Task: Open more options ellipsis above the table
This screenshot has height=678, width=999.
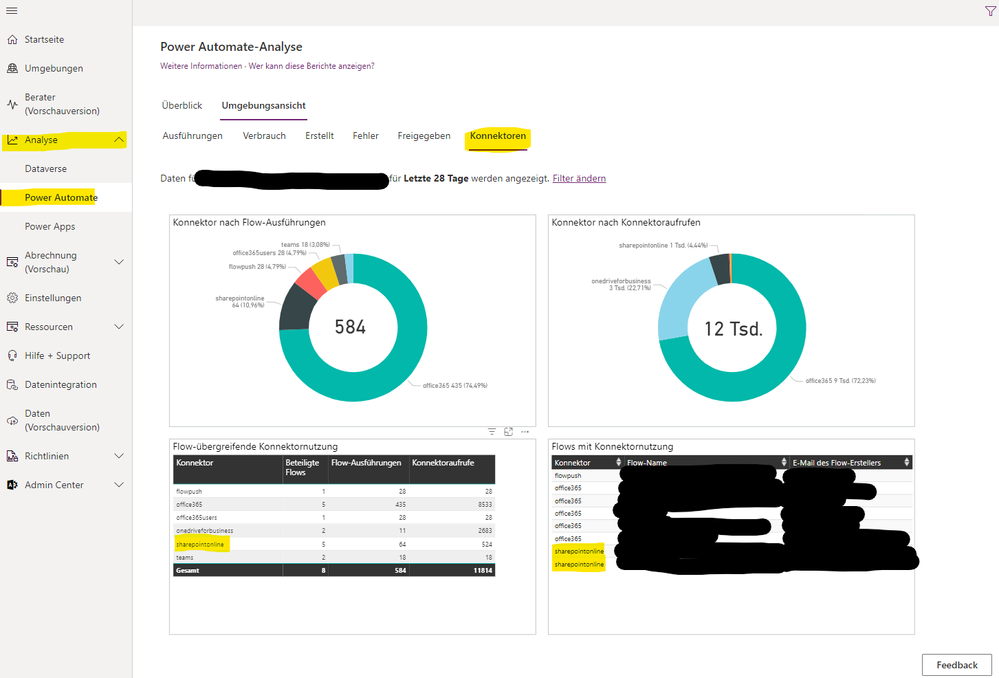Action: (x=525, y=431)
